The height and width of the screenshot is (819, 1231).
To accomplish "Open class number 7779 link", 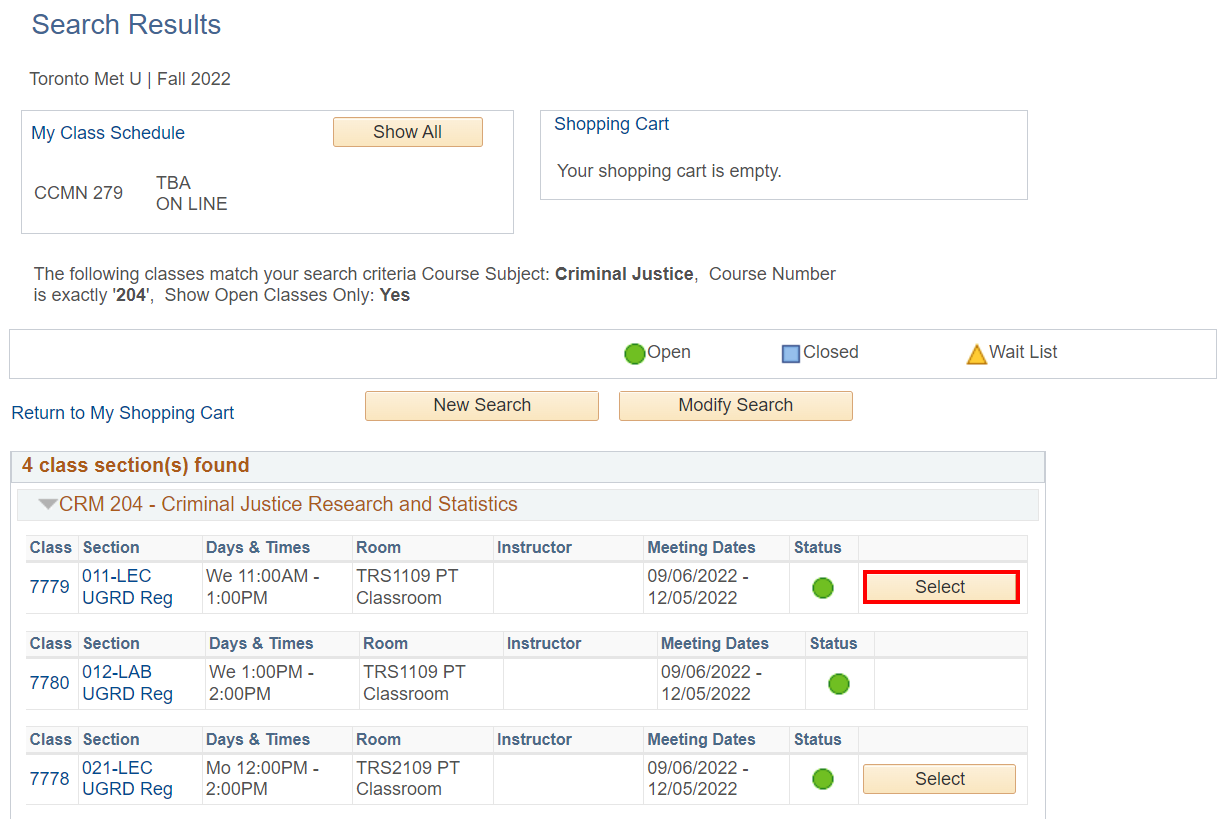I will [x=50, y=587].
